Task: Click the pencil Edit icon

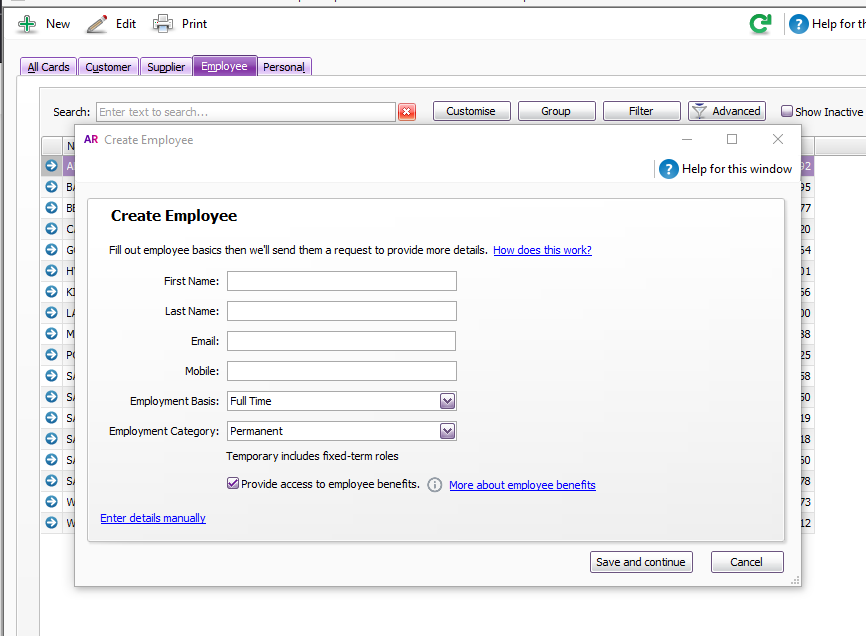Action: tap(97, 24)
